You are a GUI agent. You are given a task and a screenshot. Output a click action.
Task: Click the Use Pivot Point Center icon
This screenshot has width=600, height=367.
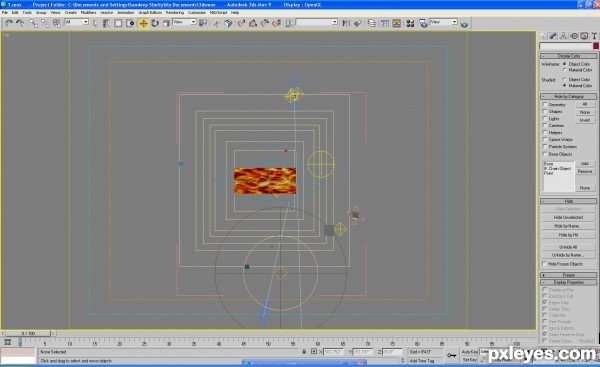coord(203,23)
